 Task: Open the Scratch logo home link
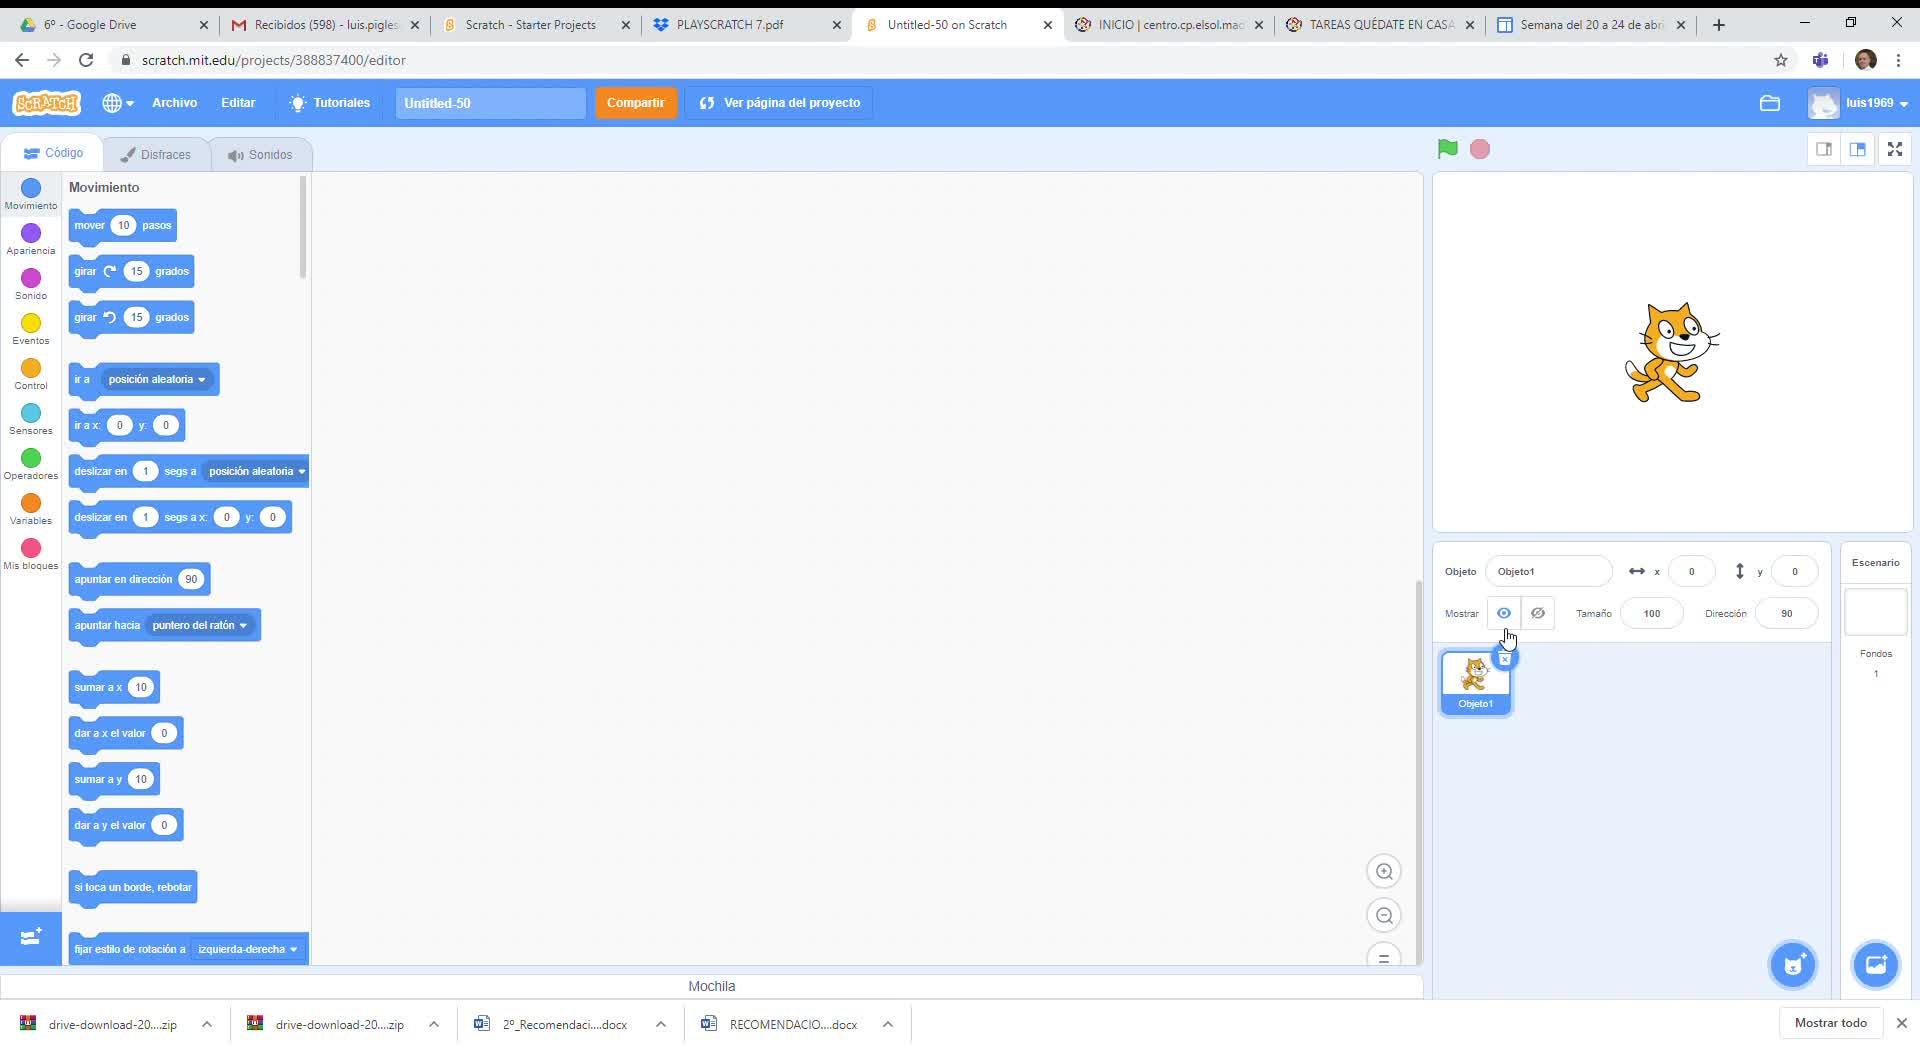pos(46,103)
